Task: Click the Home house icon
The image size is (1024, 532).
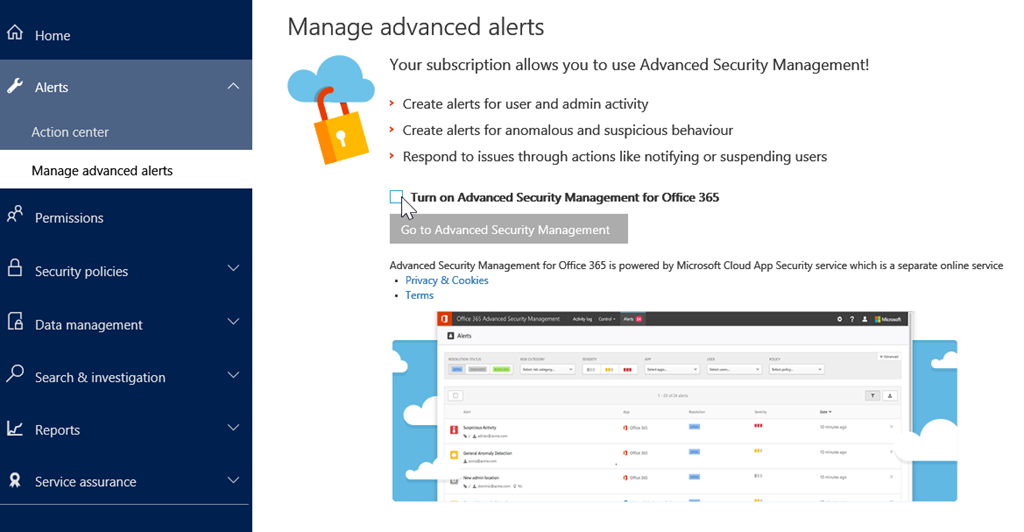Action: coord(15,34)
